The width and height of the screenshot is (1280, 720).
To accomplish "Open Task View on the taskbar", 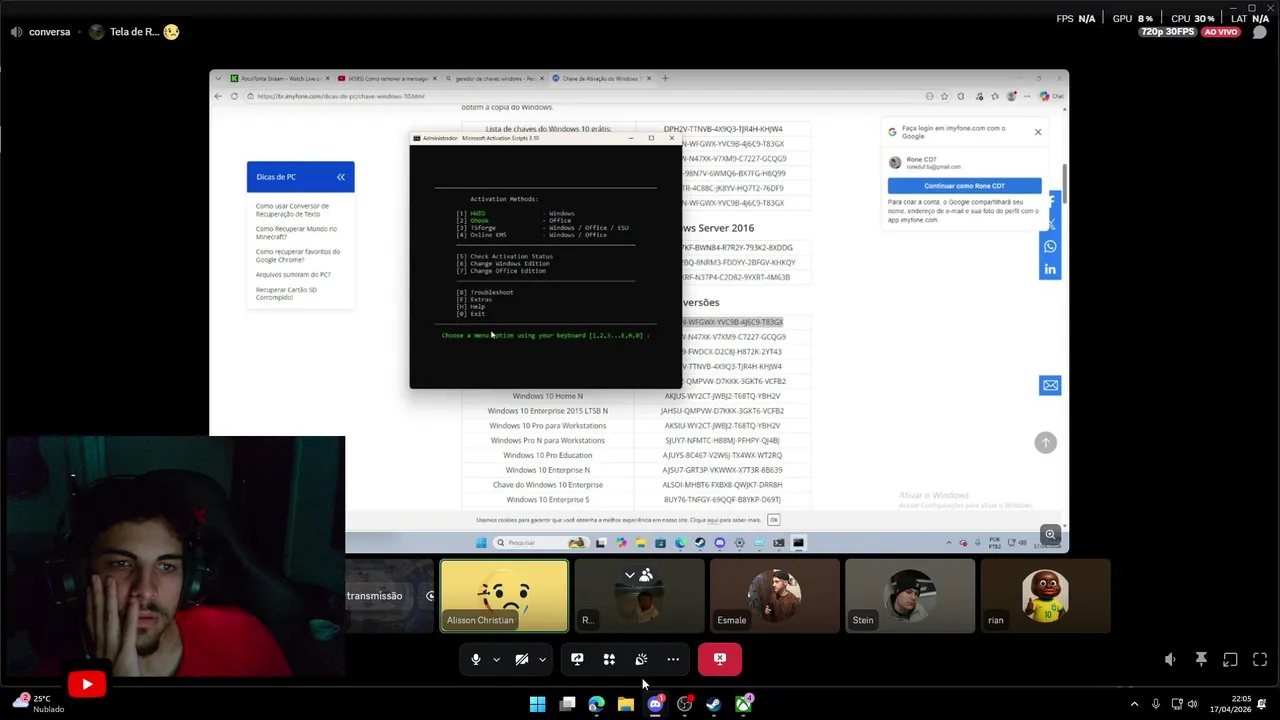I will pos(567,704).
